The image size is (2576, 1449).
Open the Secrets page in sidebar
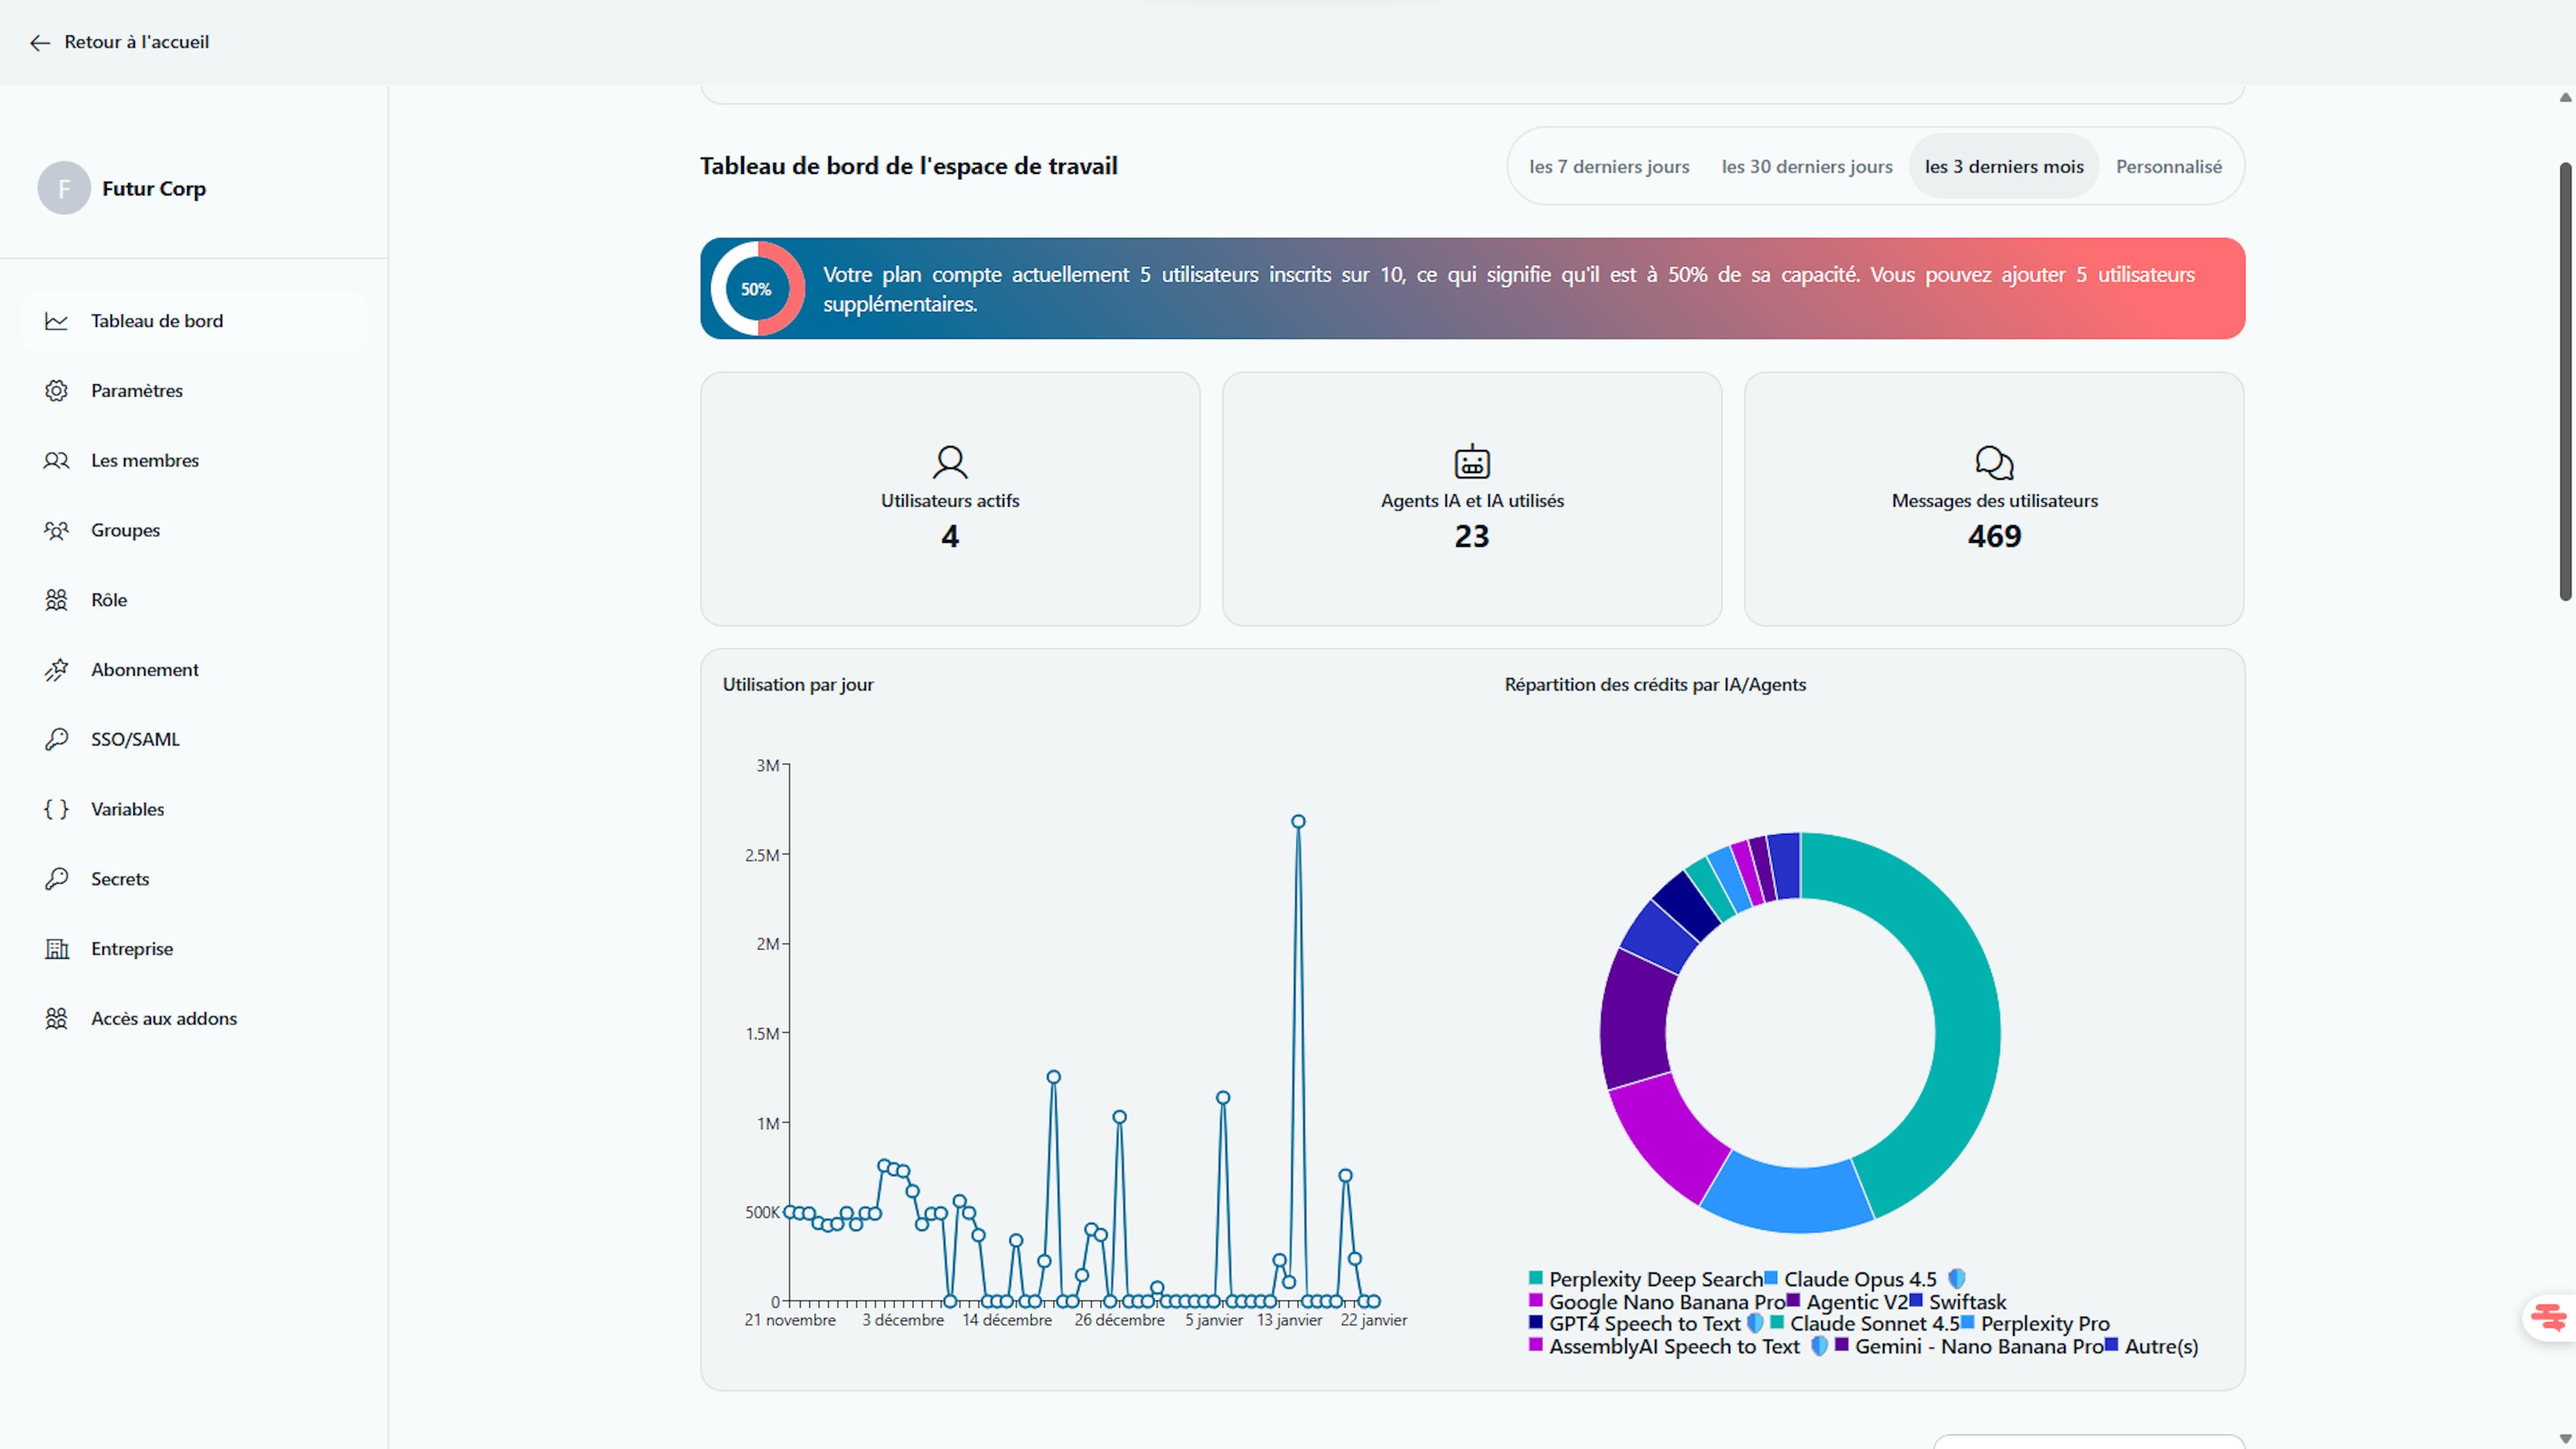click(120, 879)
